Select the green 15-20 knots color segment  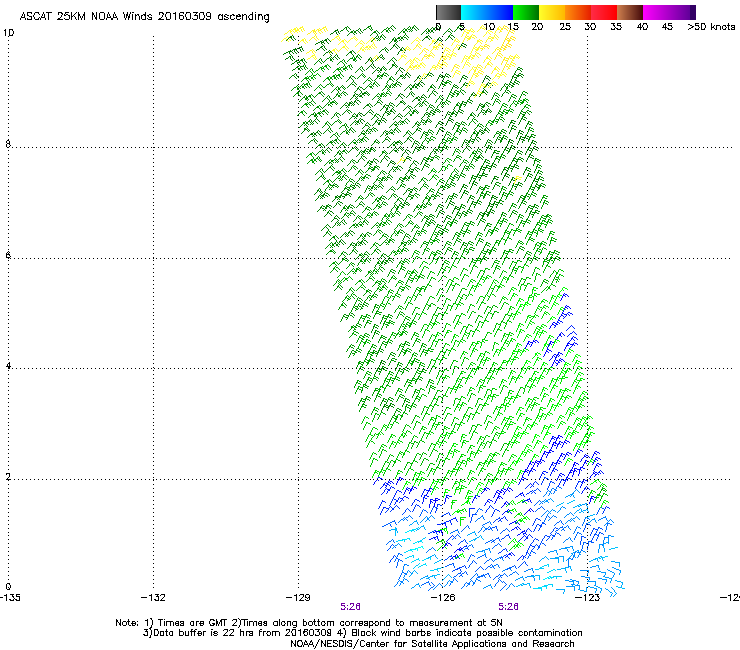[x=526, y=12]
